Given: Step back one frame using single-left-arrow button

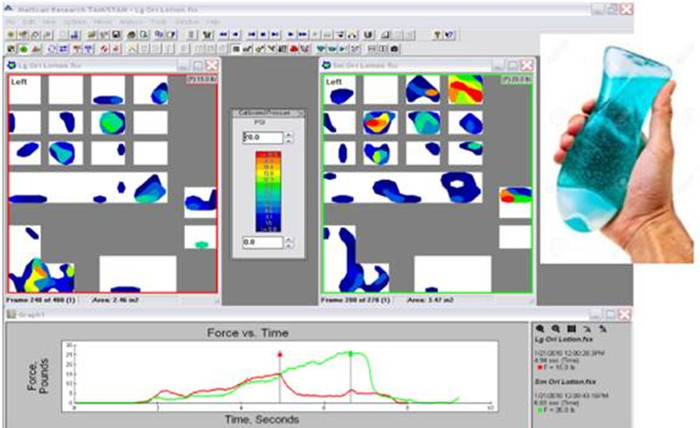Looking at the screenshot, I should coord(236,34).
